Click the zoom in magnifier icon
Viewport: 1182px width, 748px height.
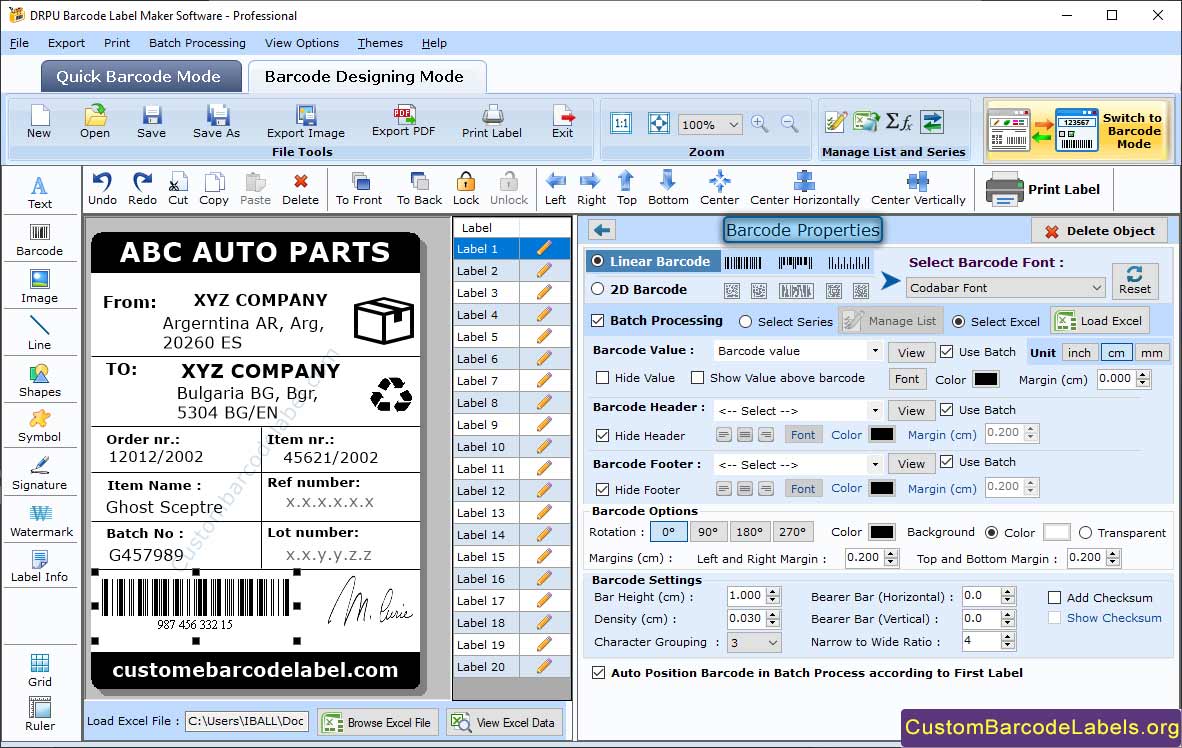[760, 124]
